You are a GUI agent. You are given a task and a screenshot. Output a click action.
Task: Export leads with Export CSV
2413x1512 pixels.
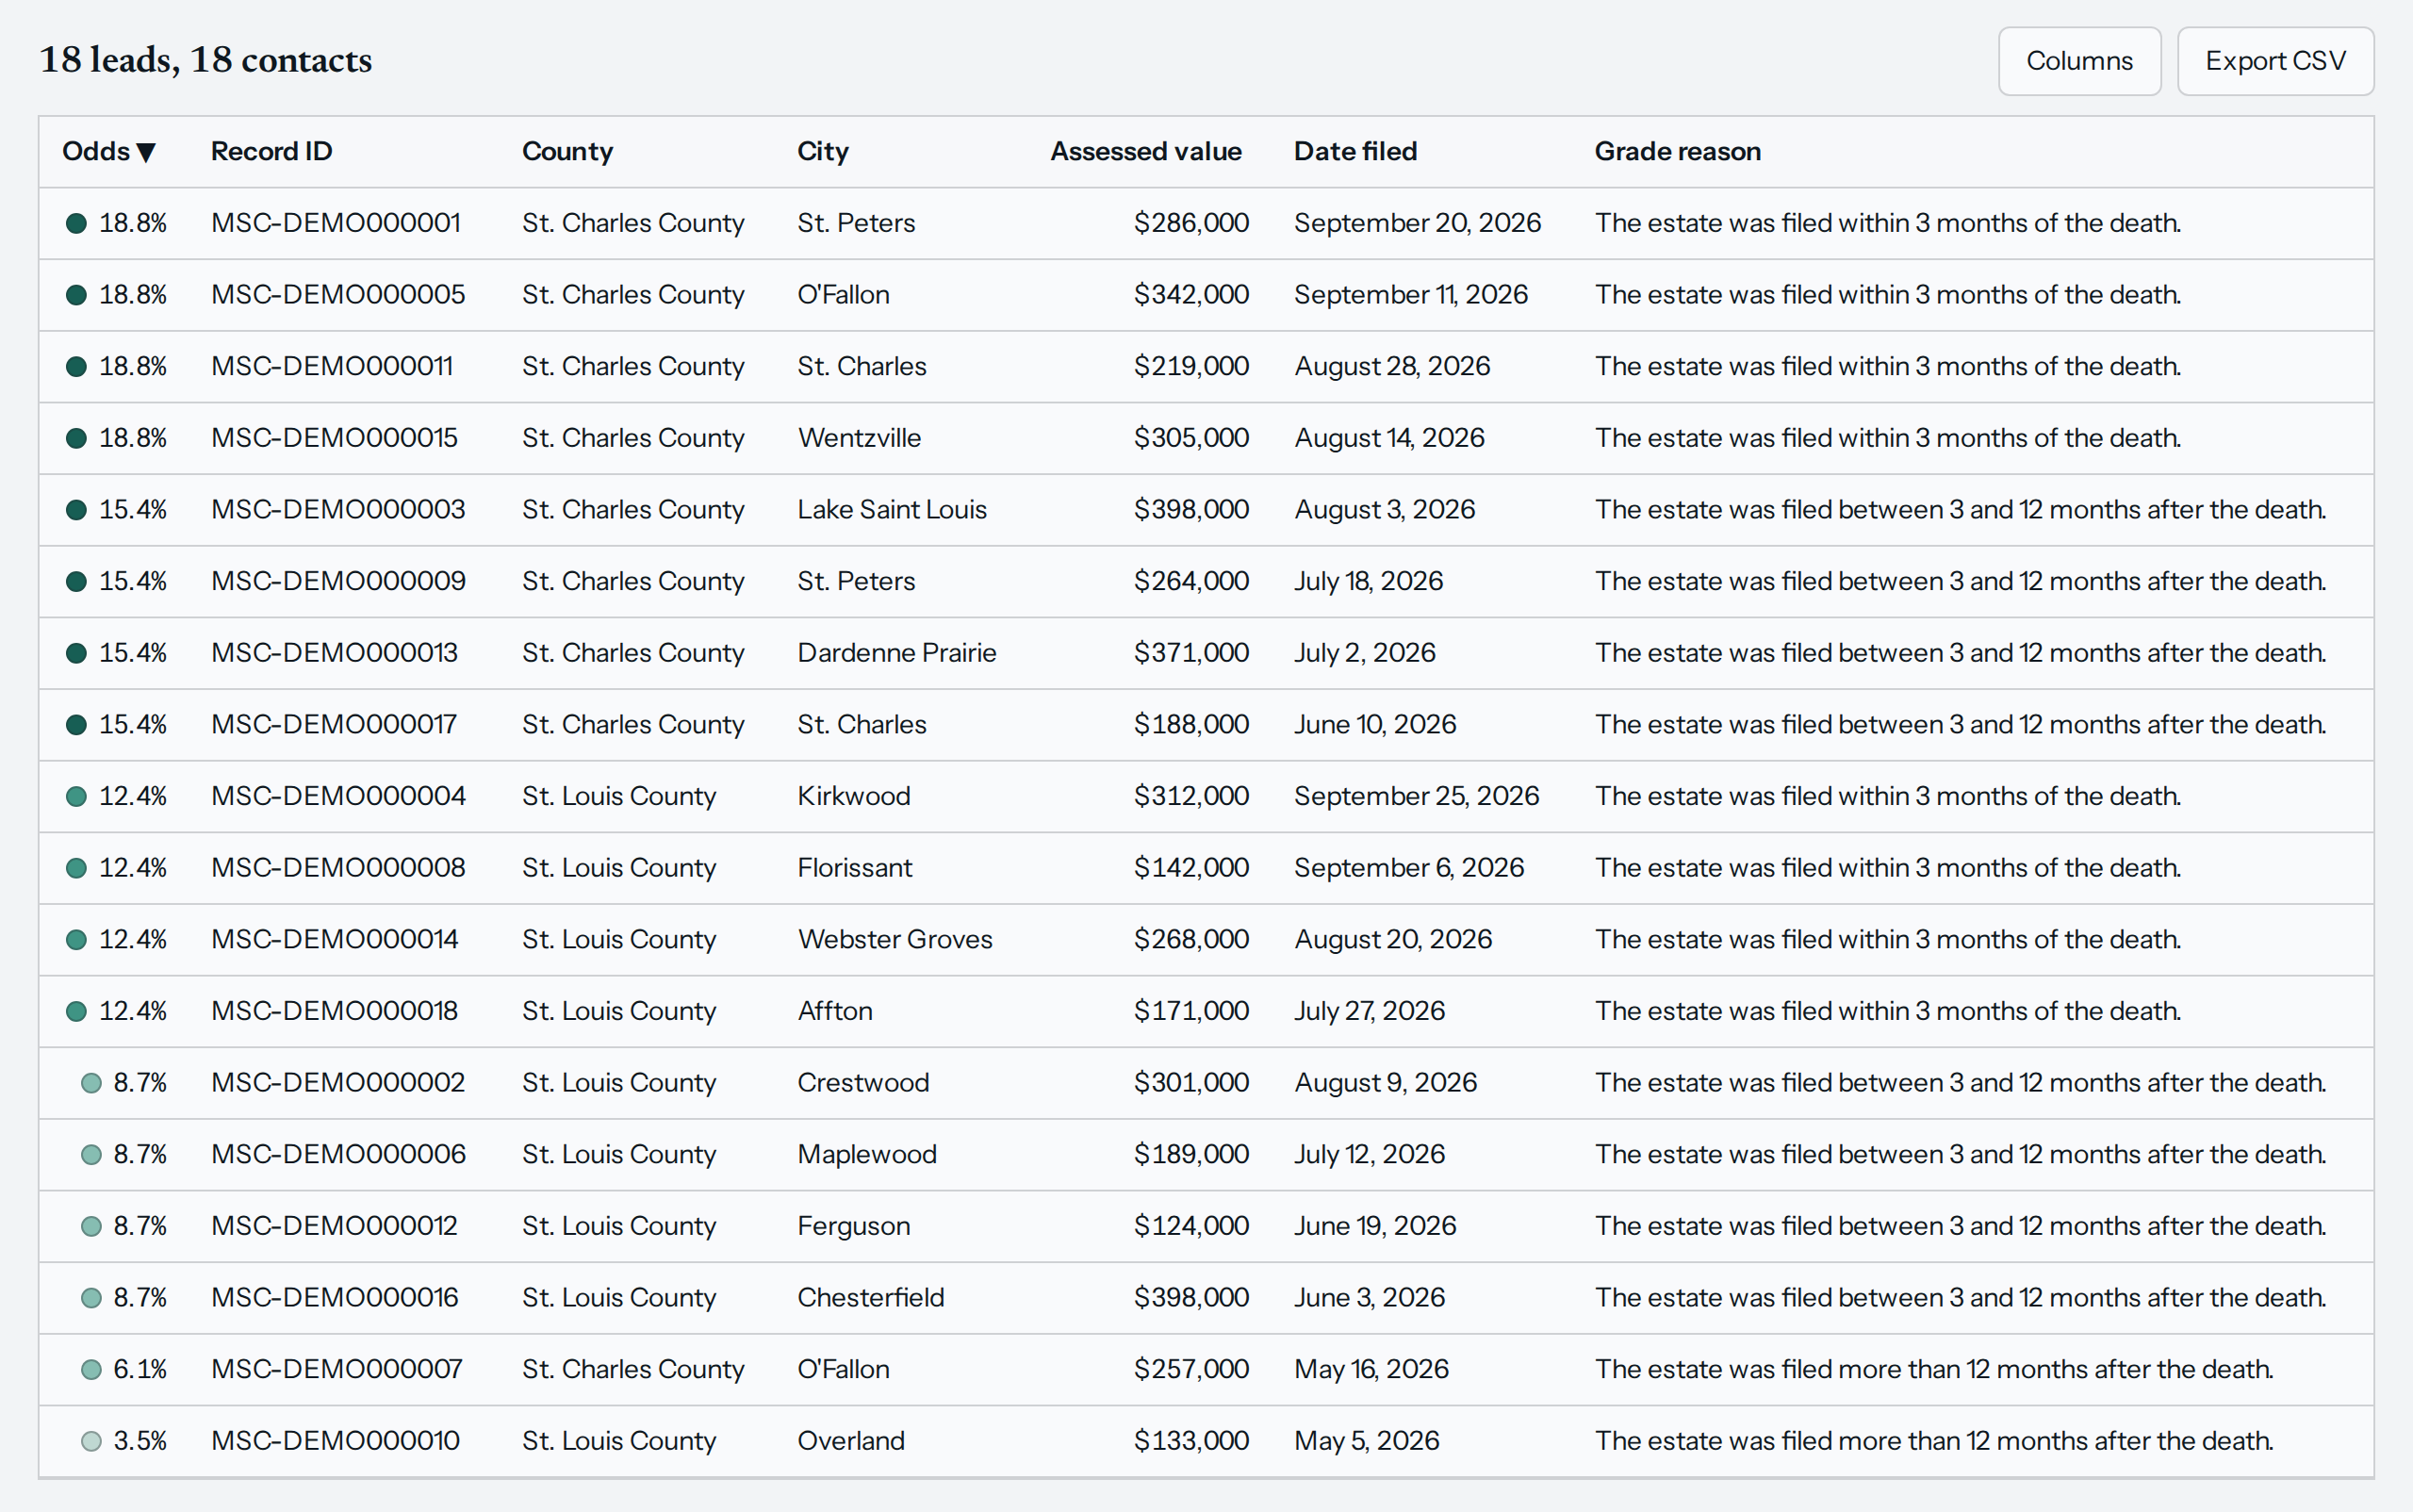tap(2275, 61)
